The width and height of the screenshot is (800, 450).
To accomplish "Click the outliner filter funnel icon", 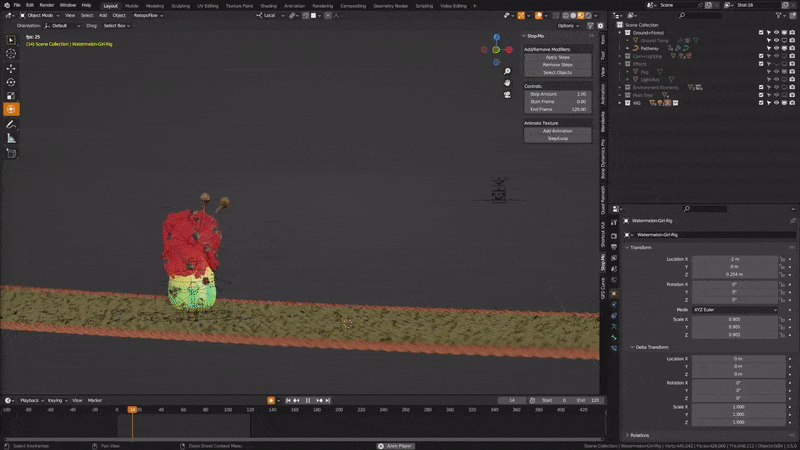I will 779,16.
